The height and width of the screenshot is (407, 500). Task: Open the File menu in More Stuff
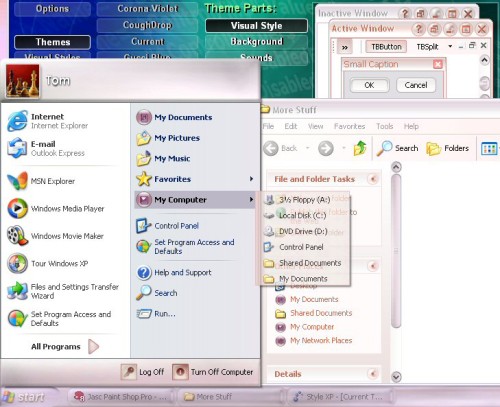click(x=268, y=126)
